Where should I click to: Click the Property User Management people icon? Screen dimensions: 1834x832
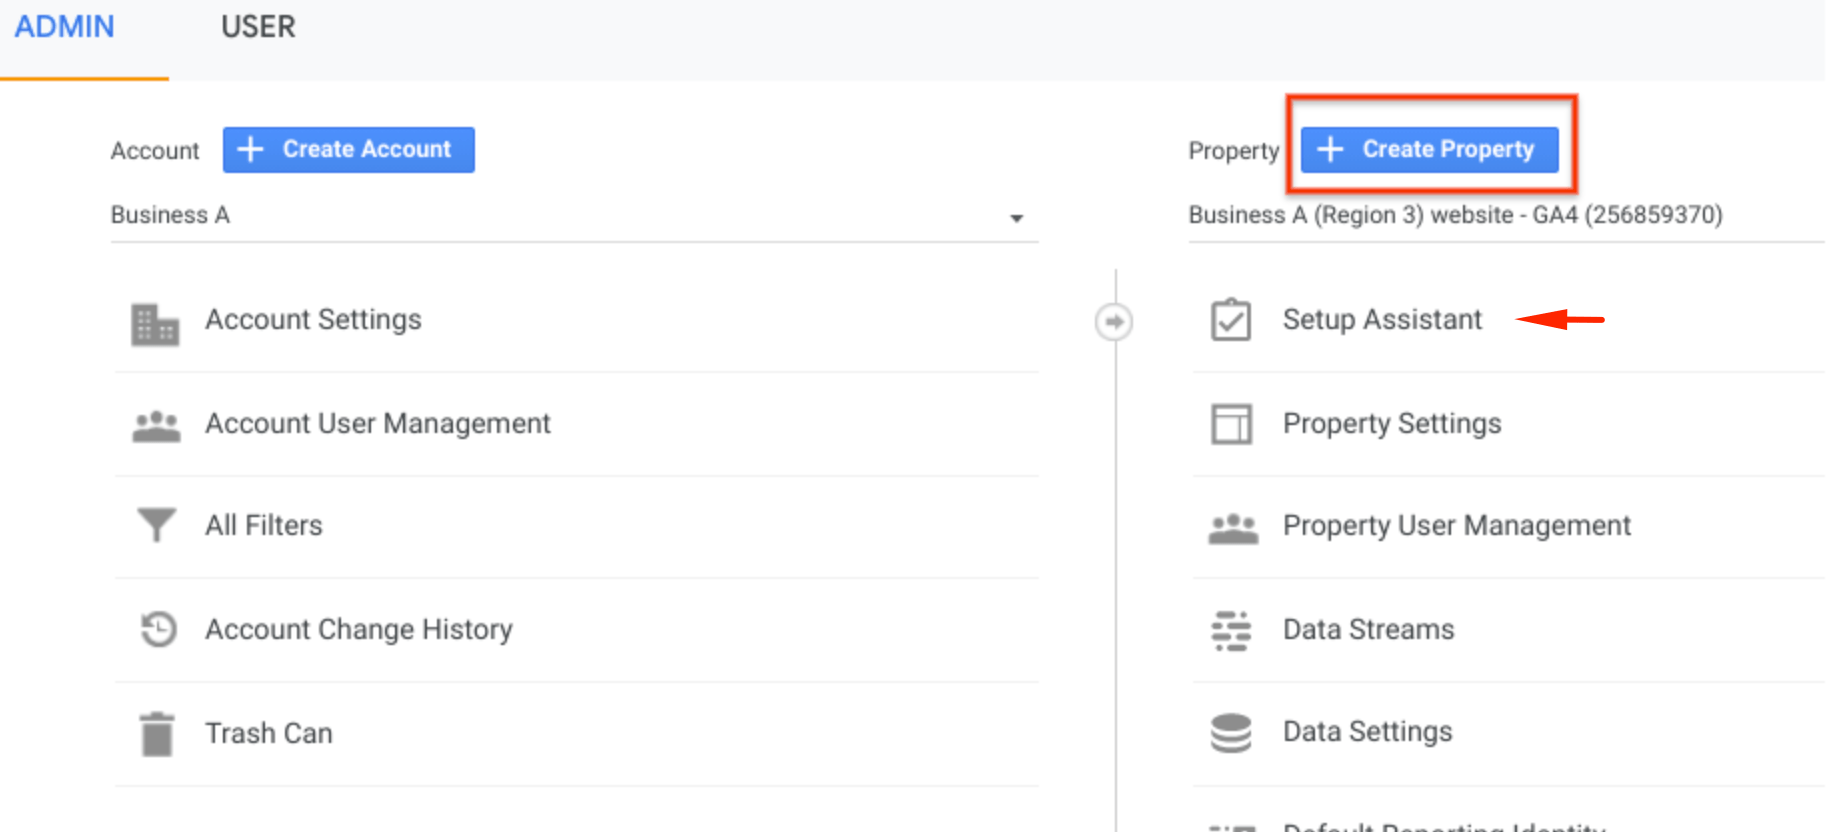pos(1233,528)
